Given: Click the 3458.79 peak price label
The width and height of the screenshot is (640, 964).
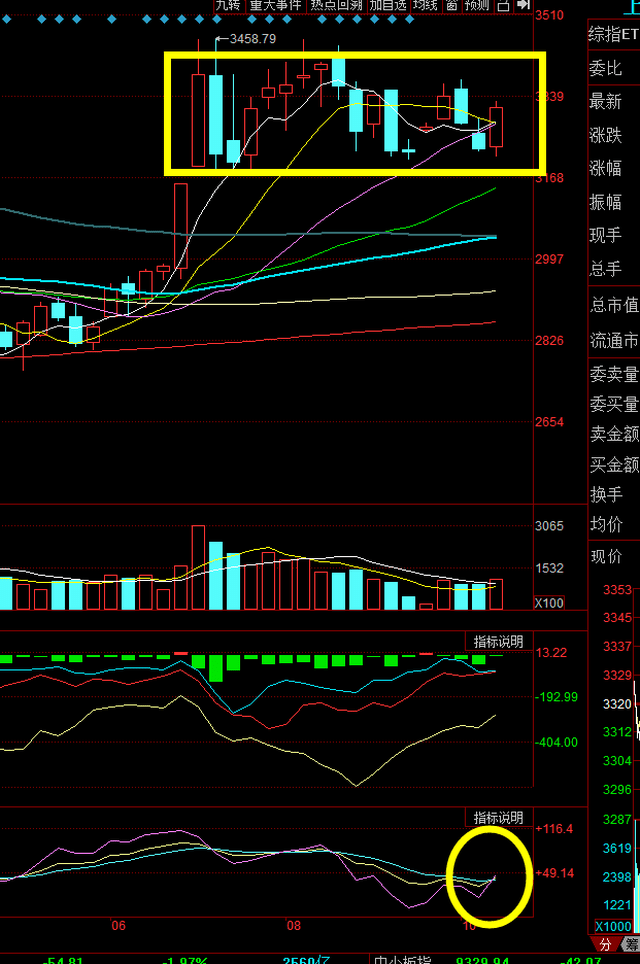Looking at the screenshot, I should click(x=253, y=39).
